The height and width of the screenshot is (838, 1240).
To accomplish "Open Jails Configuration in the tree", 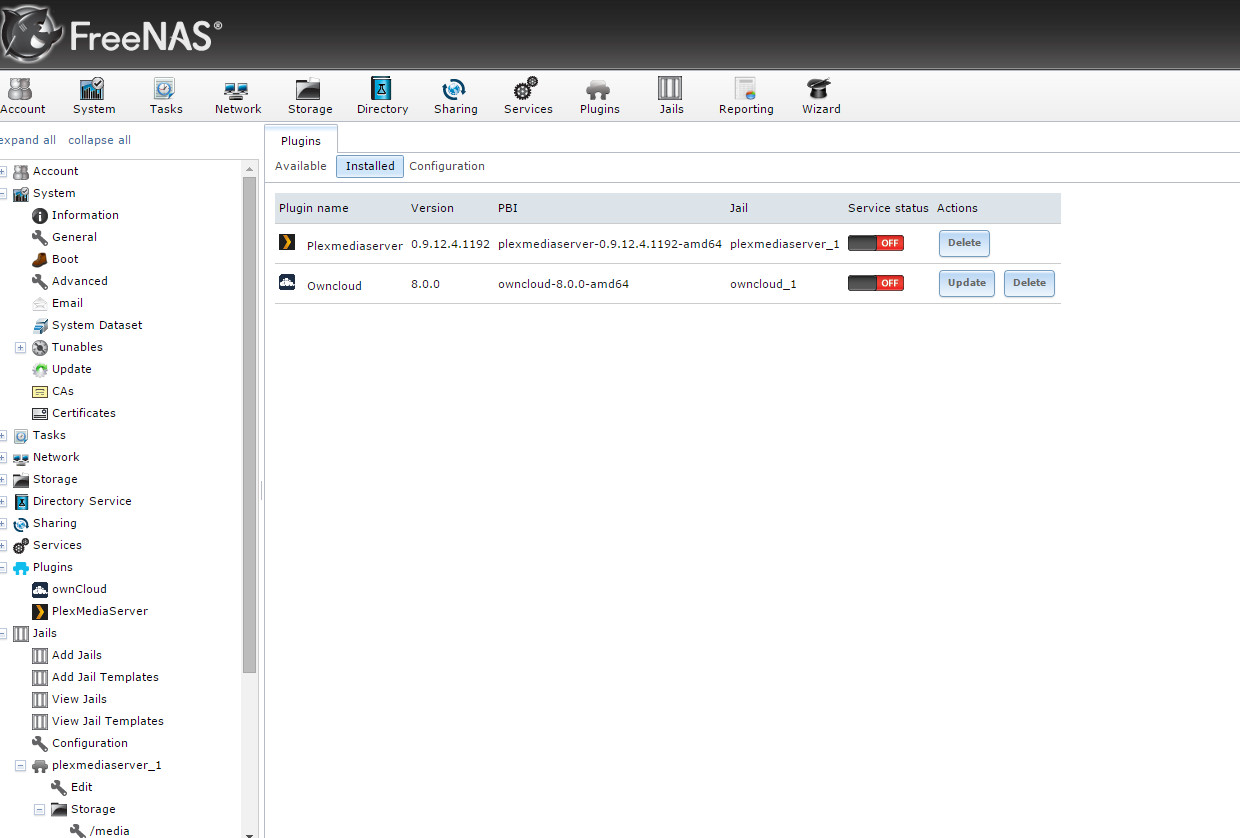I will click(x=90, y=743).
